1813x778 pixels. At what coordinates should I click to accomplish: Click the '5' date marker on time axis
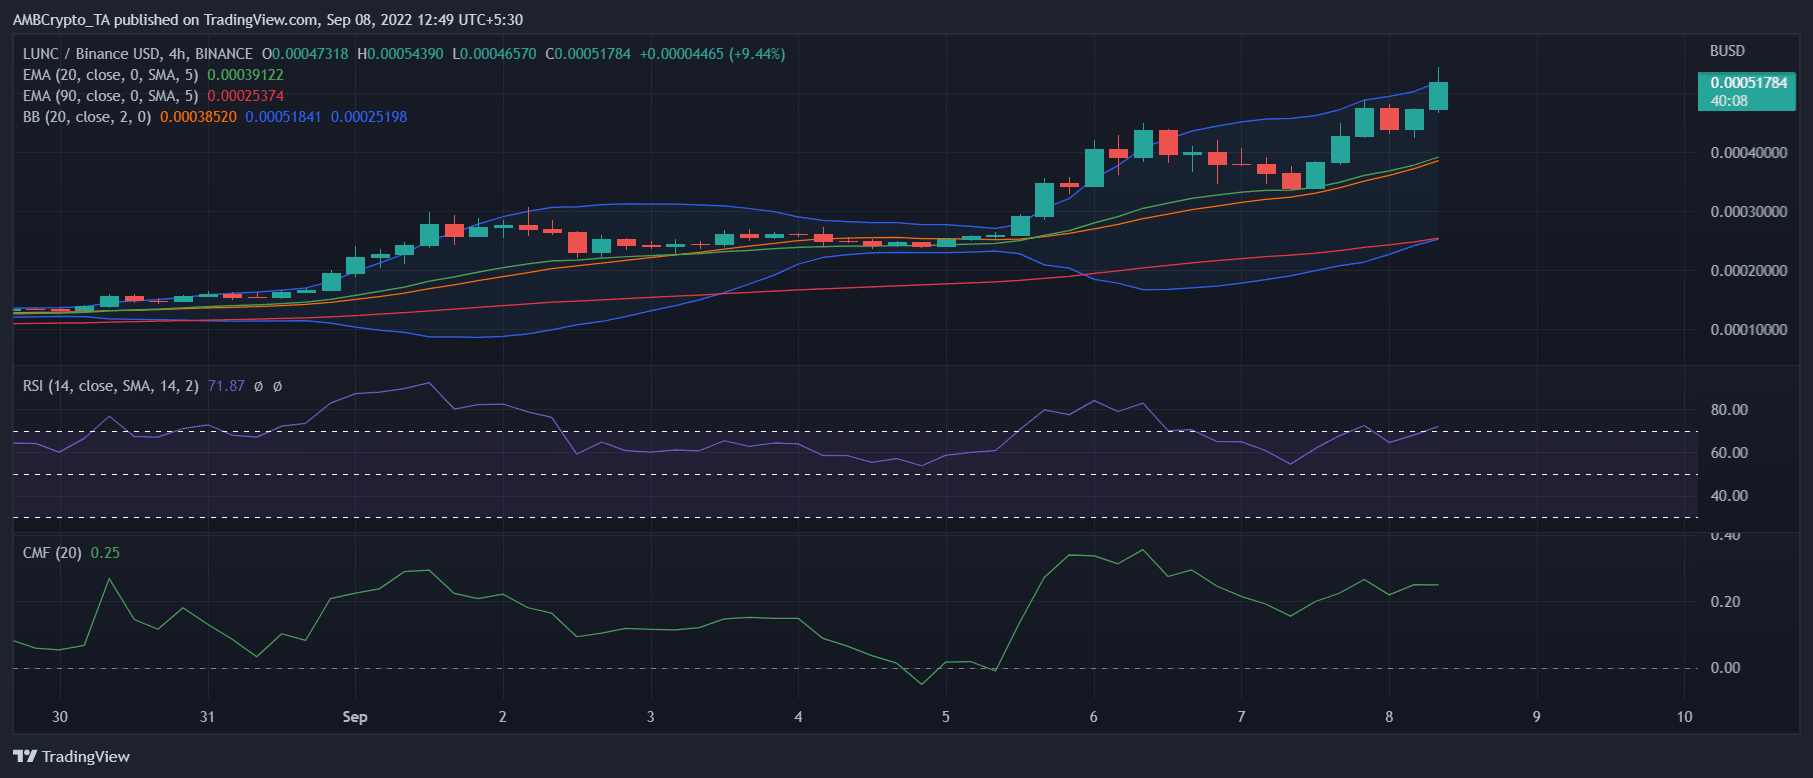click(x=946, y=717)
